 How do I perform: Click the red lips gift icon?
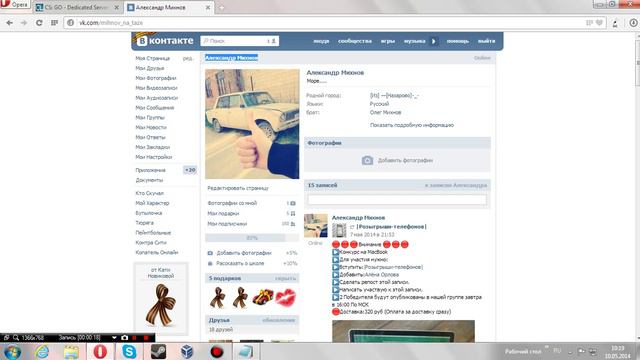pos(286,298)
